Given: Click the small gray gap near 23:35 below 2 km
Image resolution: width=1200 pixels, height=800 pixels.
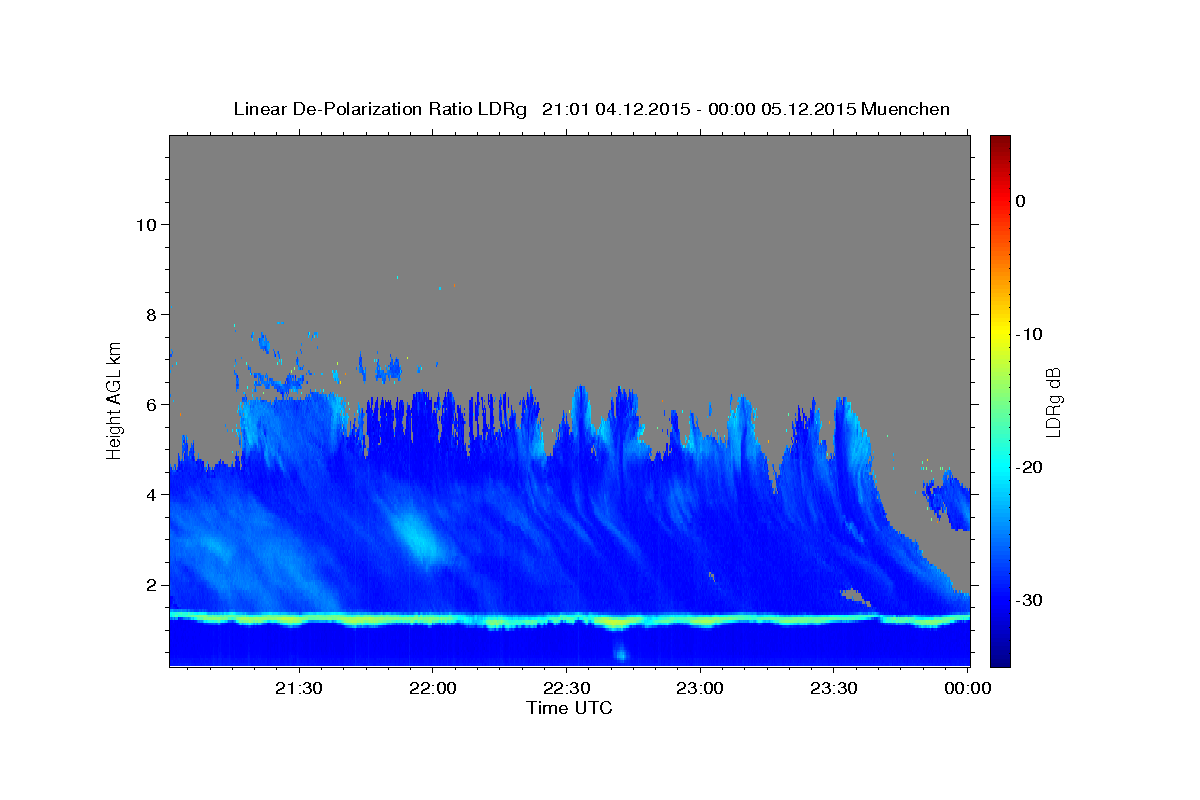Looking at the screenshot, I should click(855, 597).
